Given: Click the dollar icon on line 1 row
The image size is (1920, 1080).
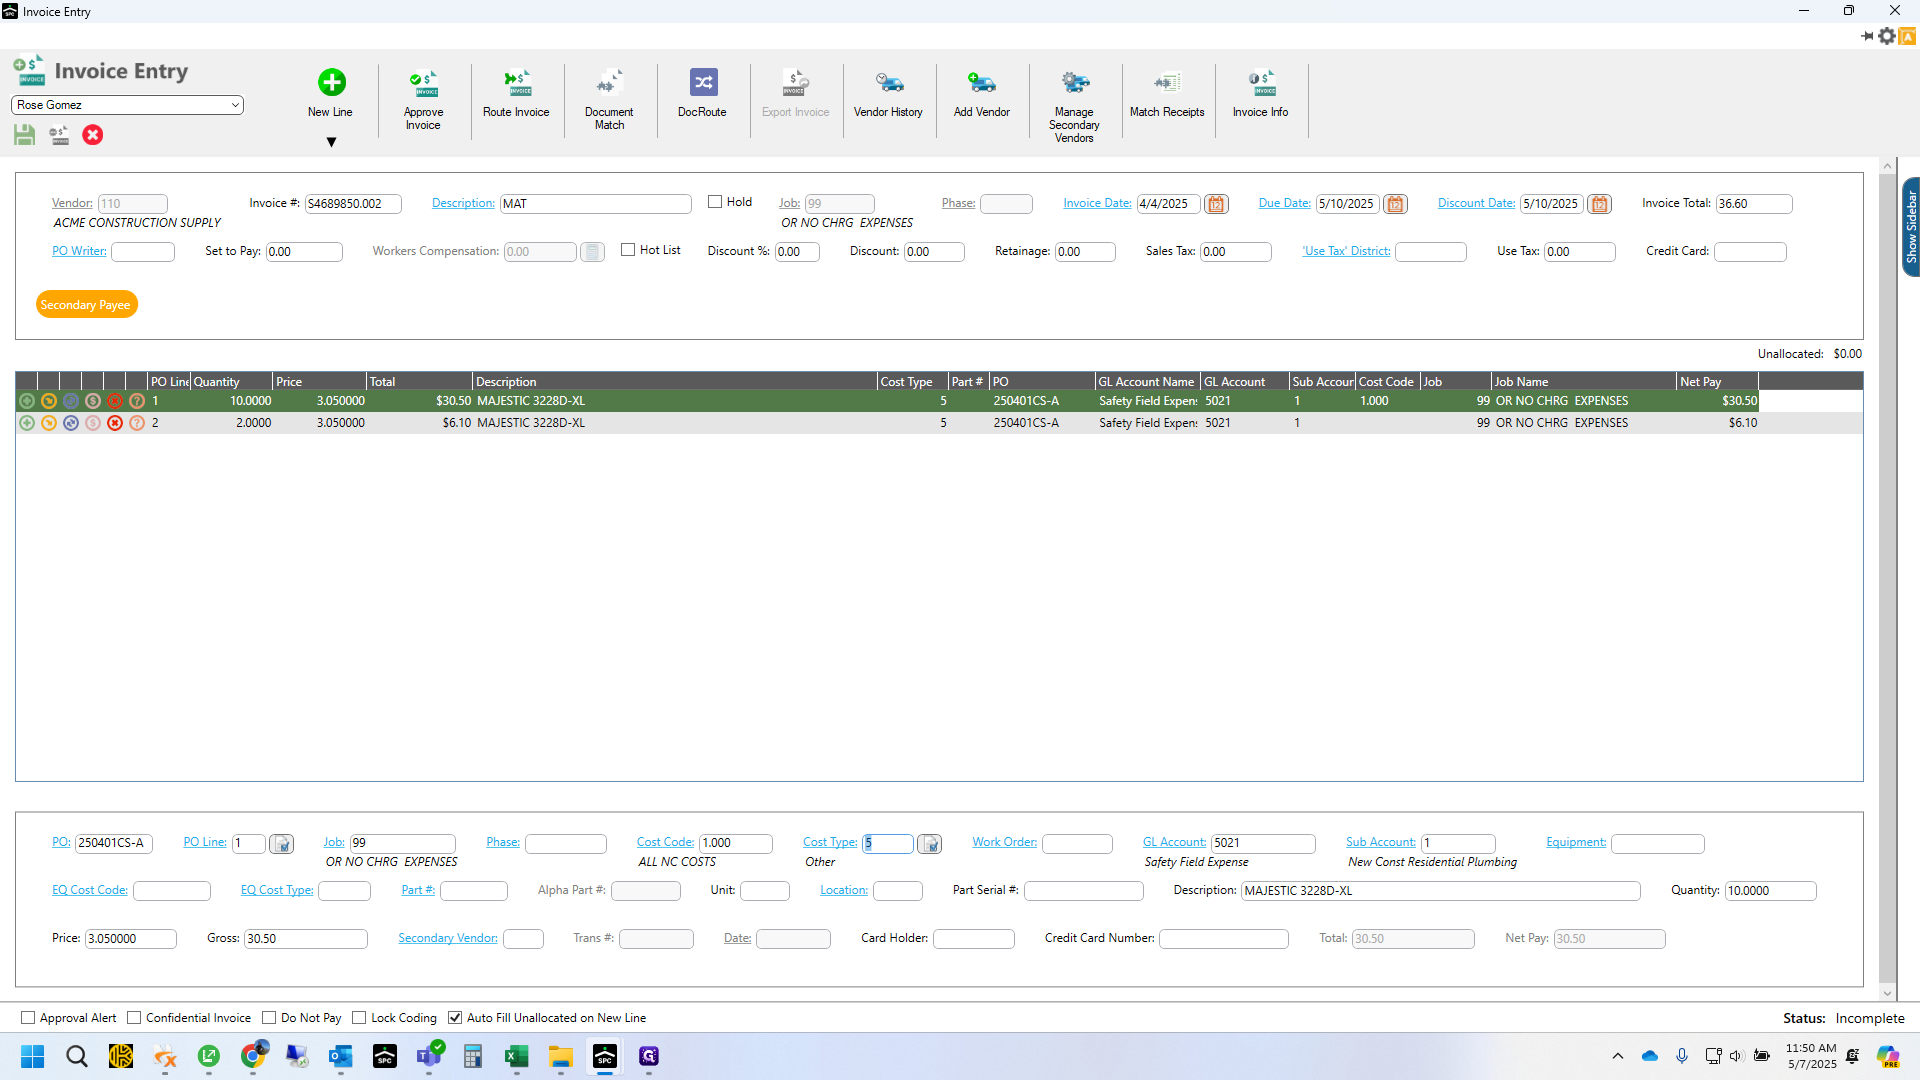Looking at the screenshot, I should click(93, 401).
